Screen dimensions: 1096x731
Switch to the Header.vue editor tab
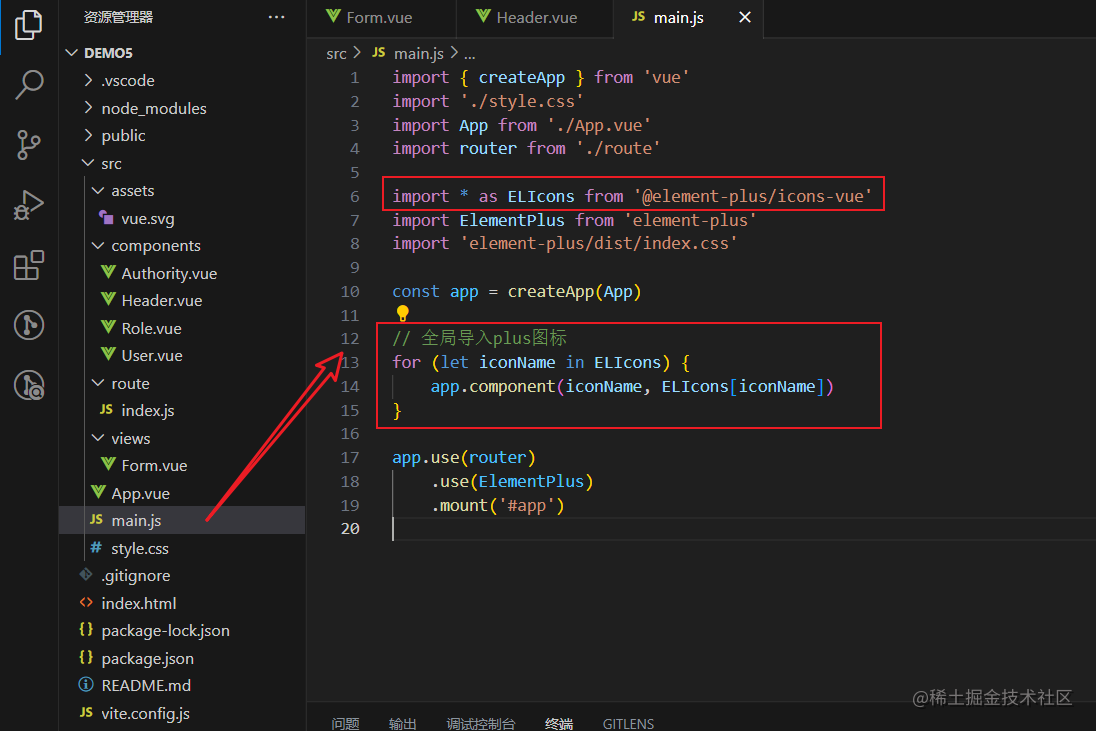[x=535, y=18]
